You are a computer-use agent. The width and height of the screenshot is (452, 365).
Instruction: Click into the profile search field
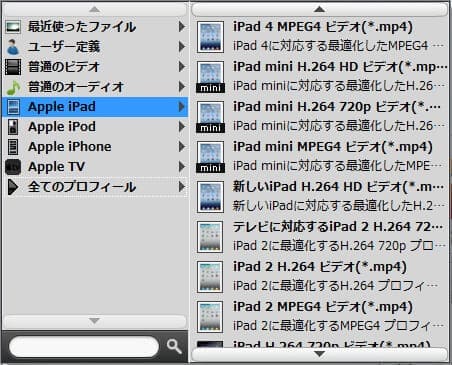tap(84, 347)
